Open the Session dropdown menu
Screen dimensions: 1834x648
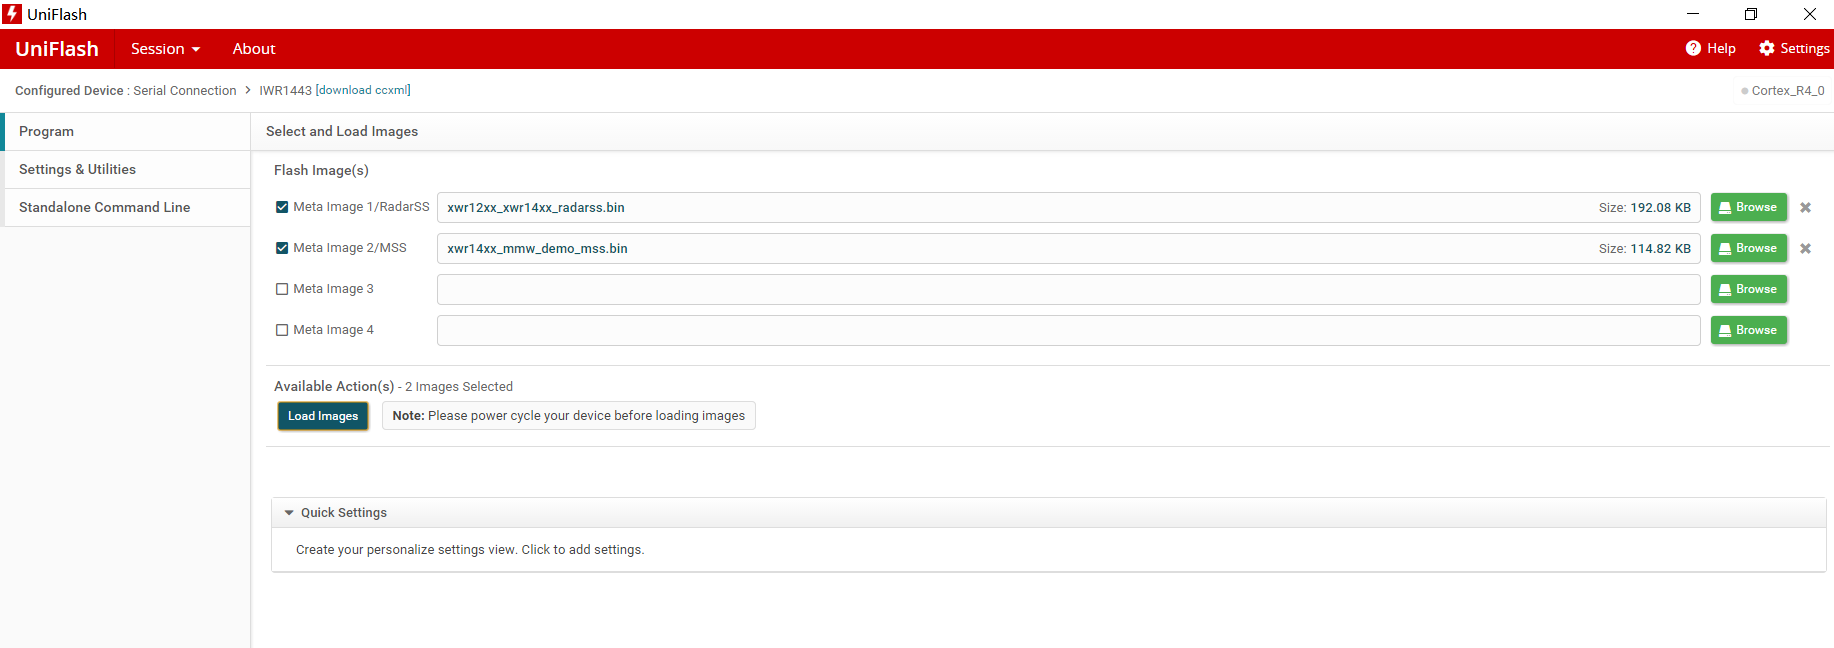(165, 49)
